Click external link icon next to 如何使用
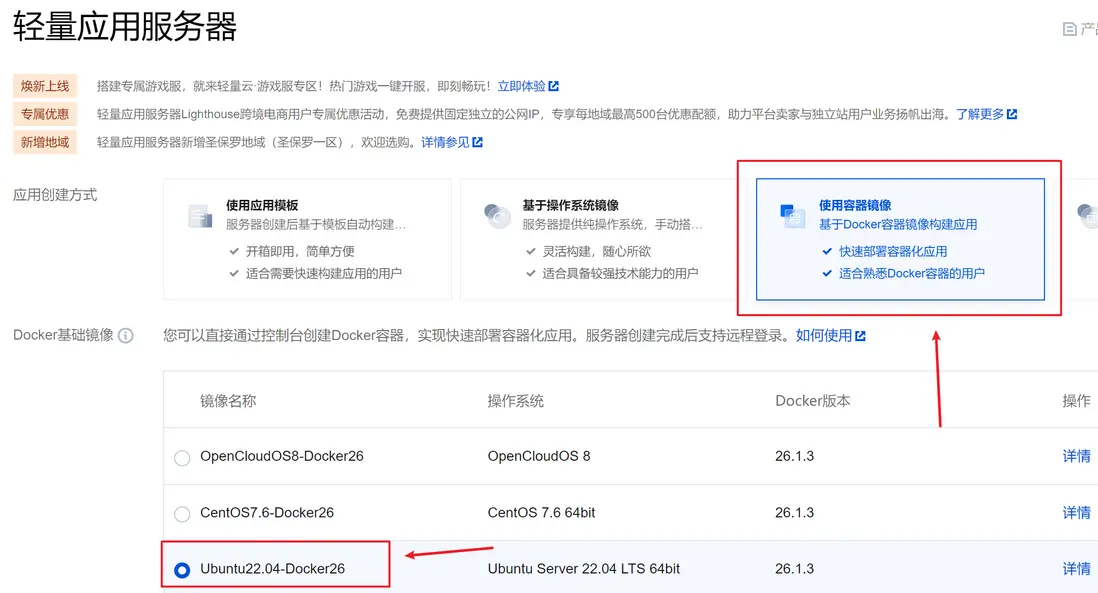Viewport: 1098px width, 593px height. [x=861, y=336]
